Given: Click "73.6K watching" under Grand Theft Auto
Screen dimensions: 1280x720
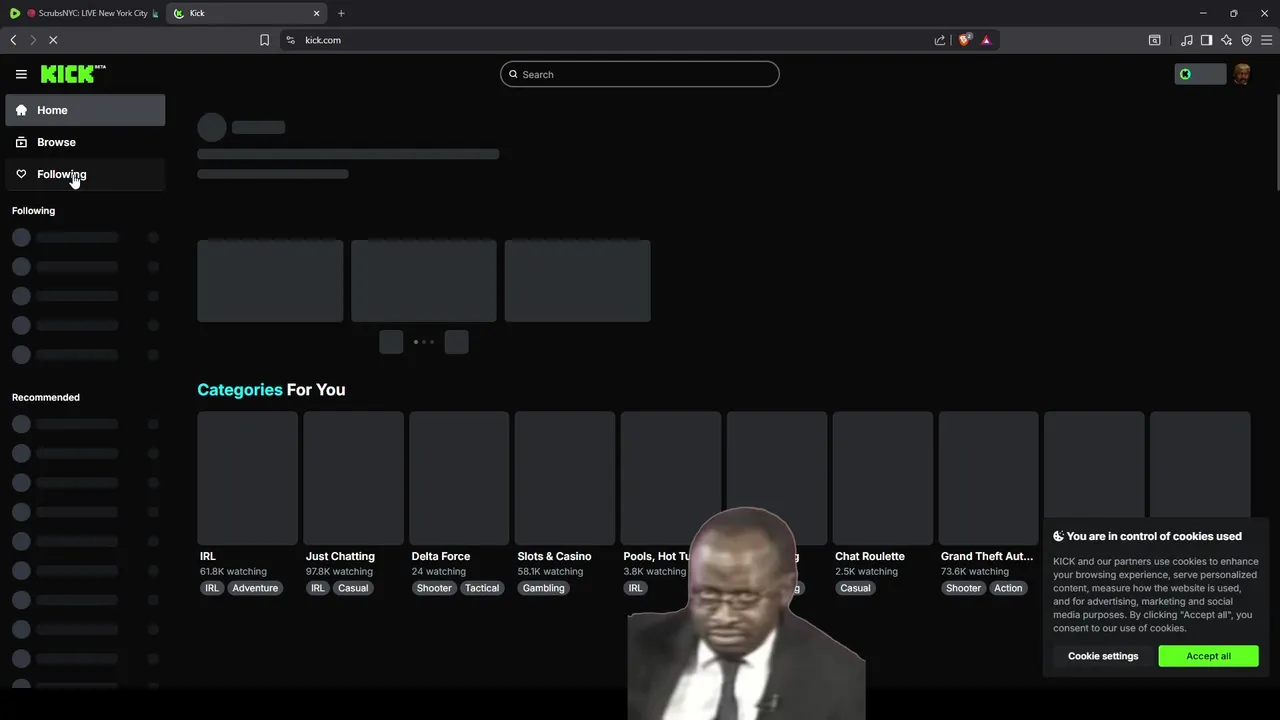Looking at the screenshot, I should 974,572.
